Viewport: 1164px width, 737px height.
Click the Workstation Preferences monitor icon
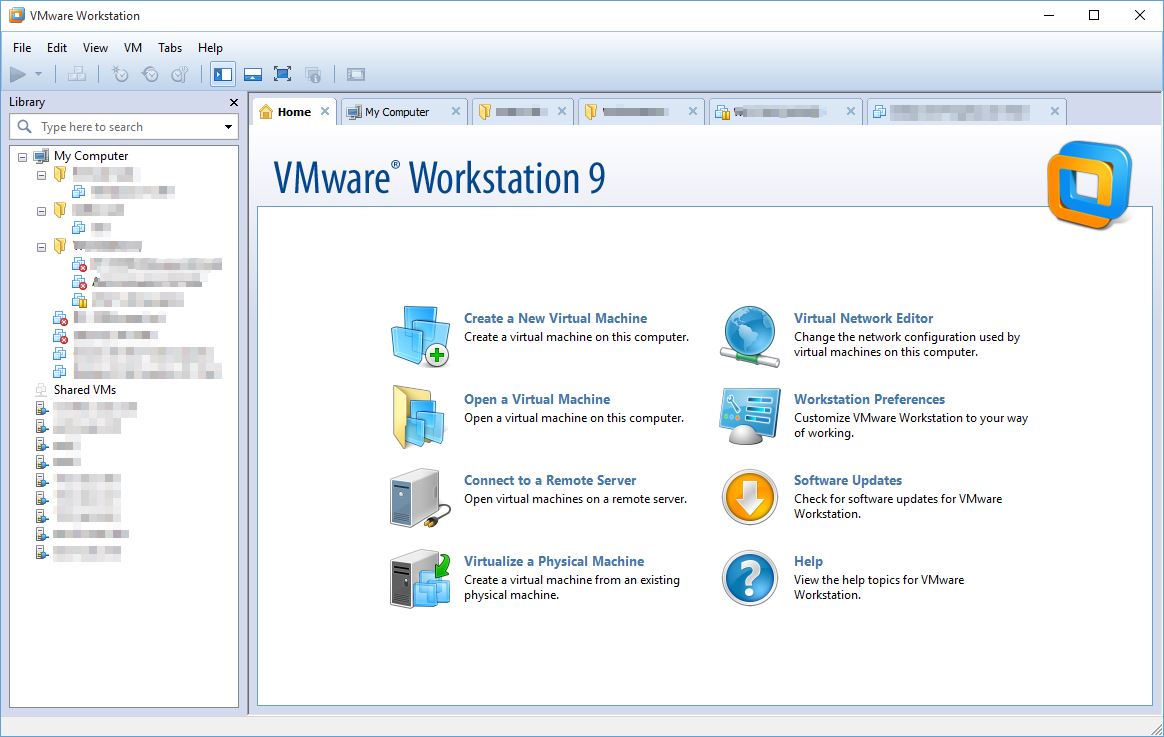pyautogui.click(x=750, y=416)
